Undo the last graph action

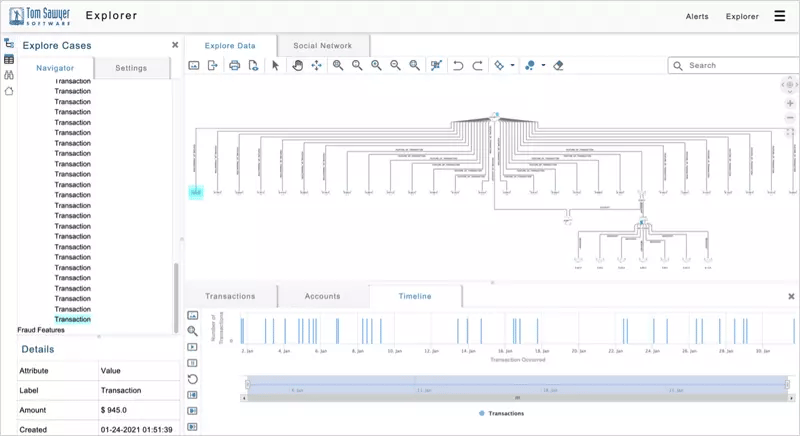click(458, 65)
